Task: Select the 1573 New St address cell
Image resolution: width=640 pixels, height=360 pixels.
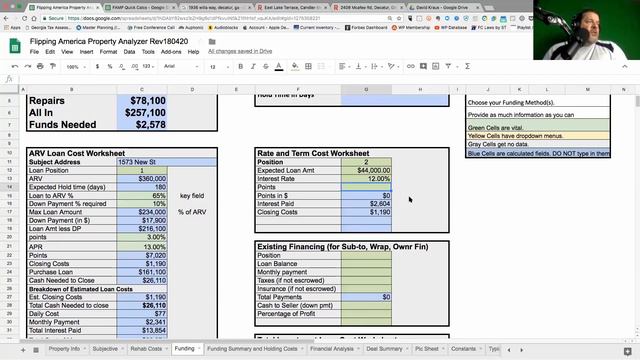Action: 167,162
